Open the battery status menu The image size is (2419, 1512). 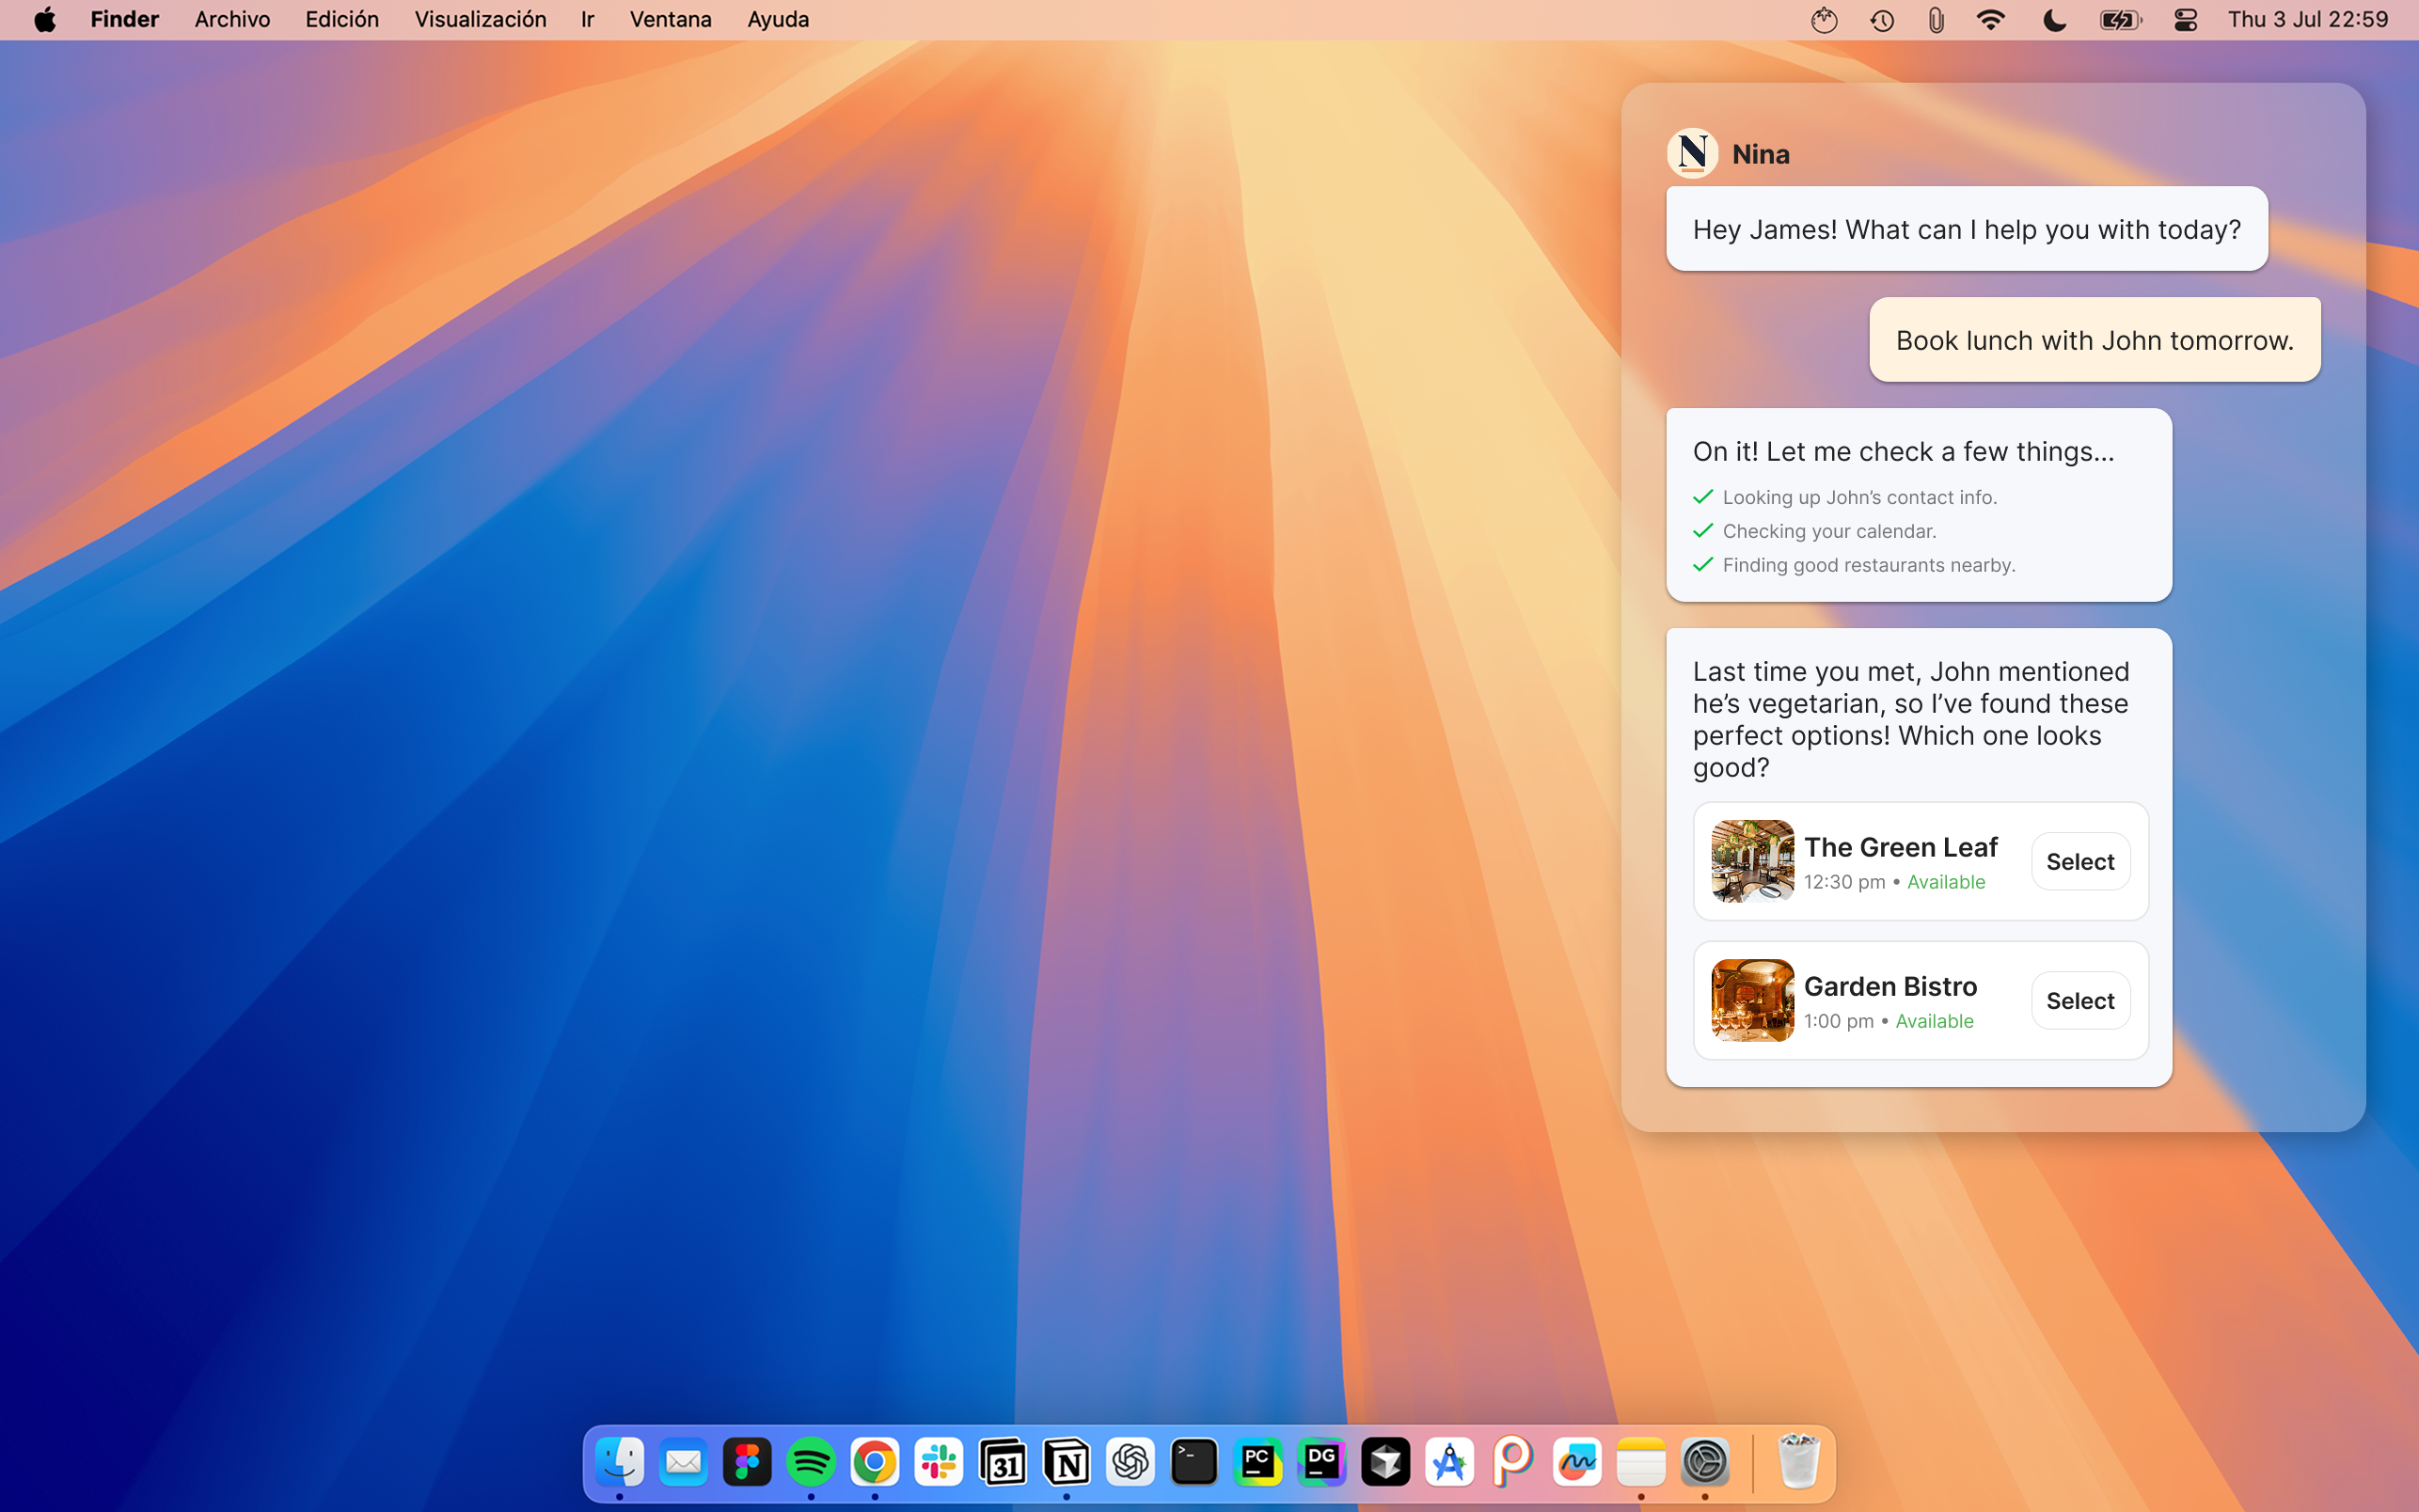pos(2120,20)
